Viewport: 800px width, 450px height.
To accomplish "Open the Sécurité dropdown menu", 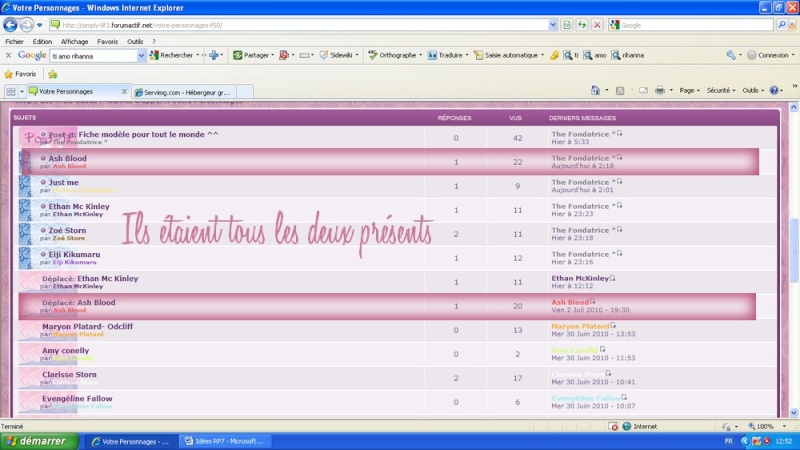I will point(720,90).
